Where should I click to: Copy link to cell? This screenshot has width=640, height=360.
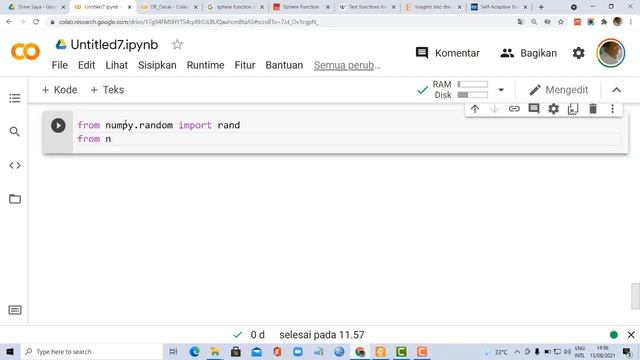pos(514,109)
